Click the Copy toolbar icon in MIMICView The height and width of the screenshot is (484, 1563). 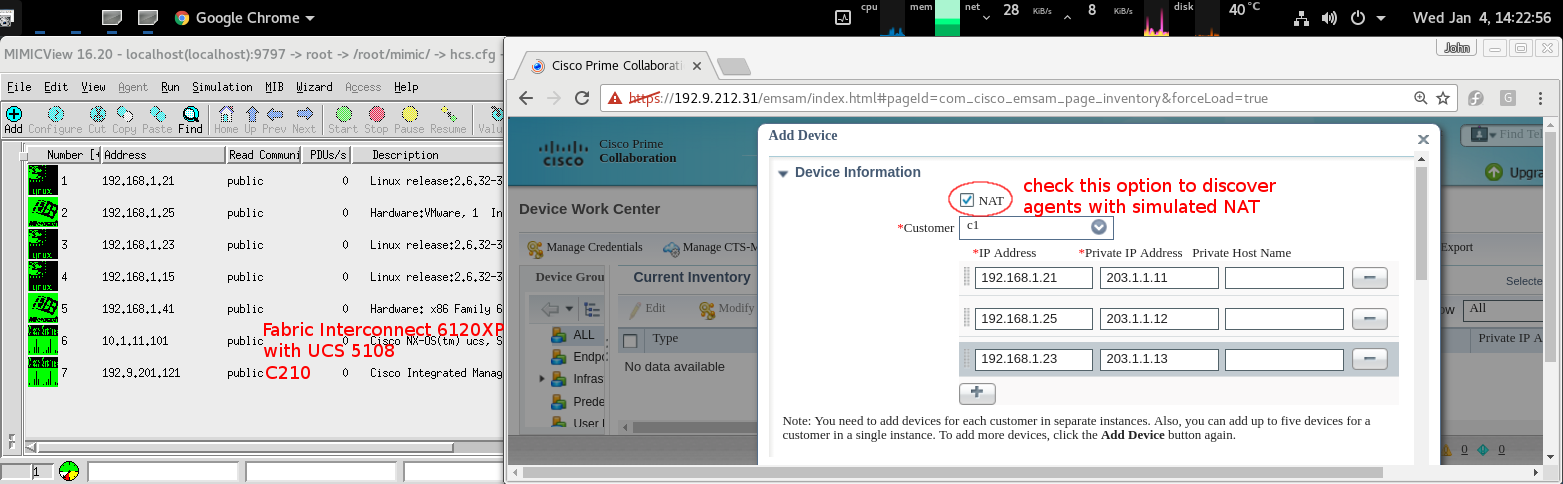[x=125, y=120]
